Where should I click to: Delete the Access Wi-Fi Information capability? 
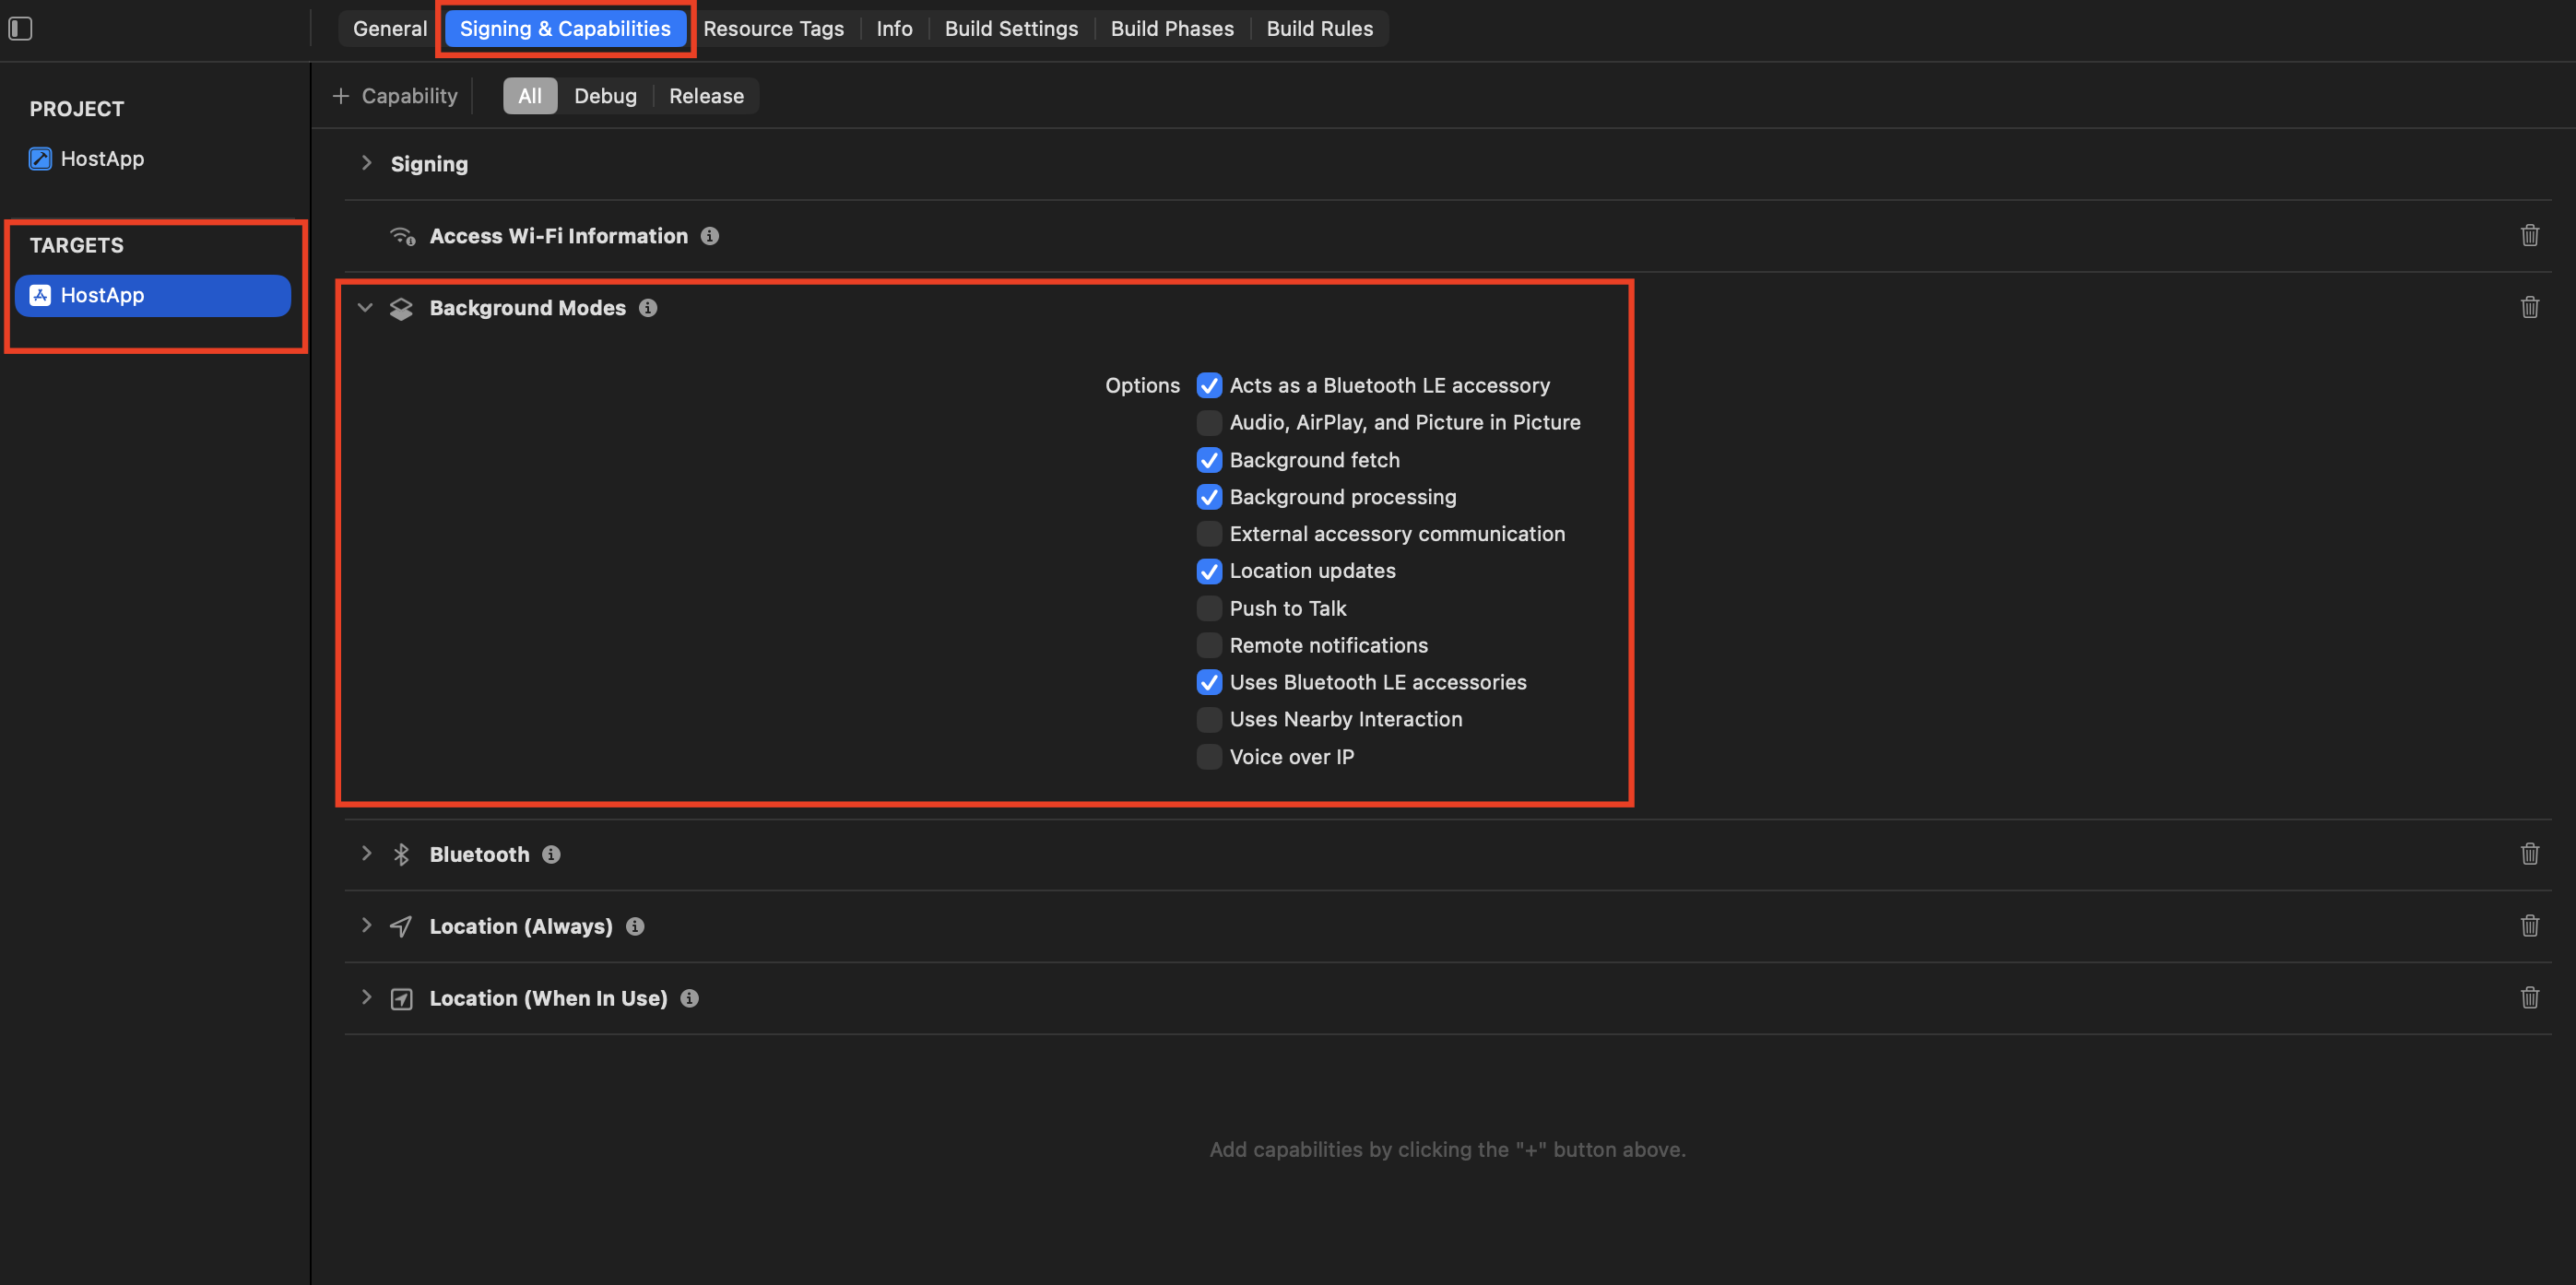point(2529,235)
